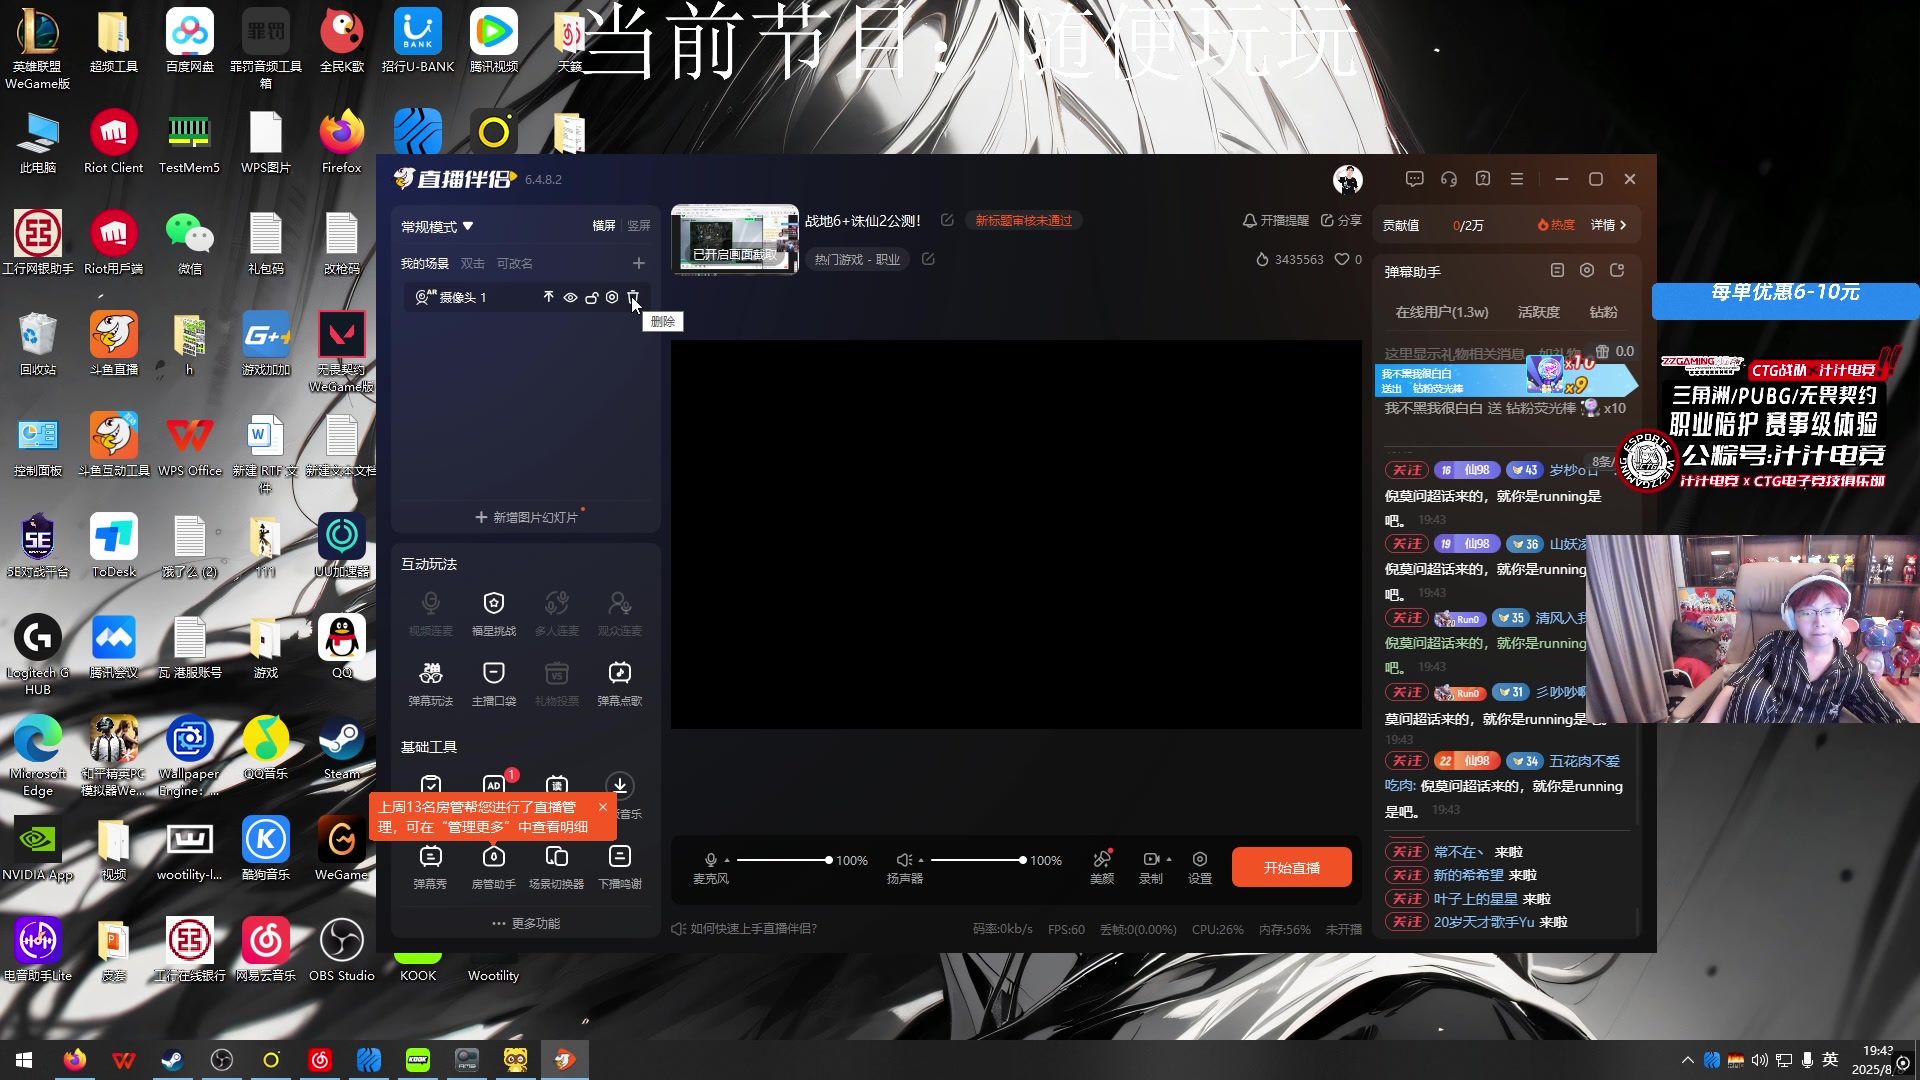The image size is (1920, 1080).
Task: Click 新增图片幻灯片 to add slideshow
Action: click(x=527, y=517)
